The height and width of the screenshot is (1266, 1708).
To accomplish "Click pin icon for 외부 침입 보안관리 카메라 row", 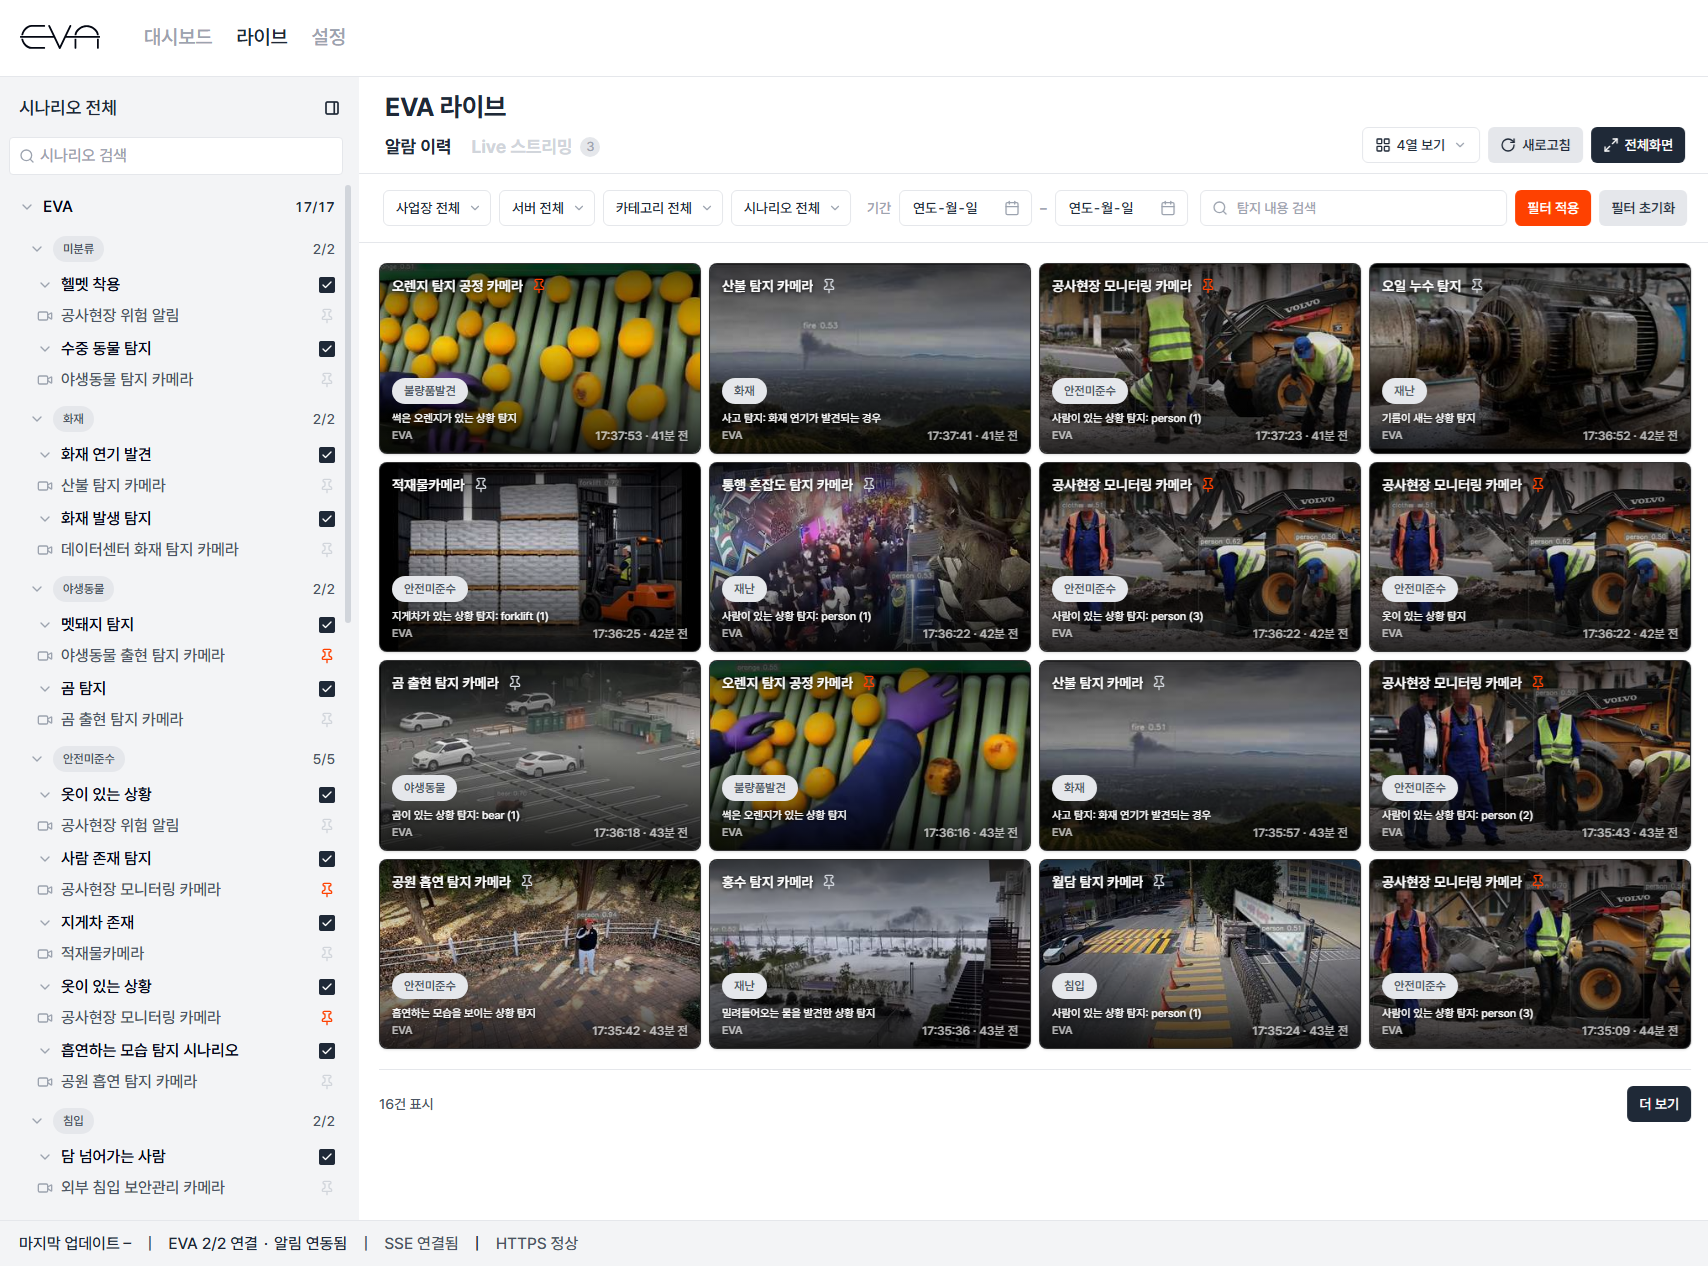I will click(x=327, y=1188).
